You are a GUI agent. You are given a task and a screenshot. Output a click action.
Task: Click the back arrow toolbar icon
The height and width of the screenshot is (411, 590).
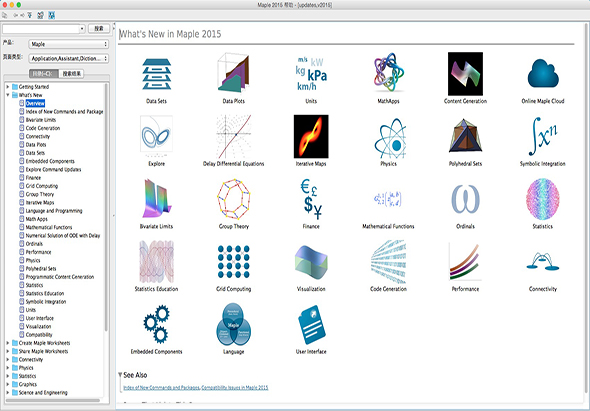coord(16,15)
